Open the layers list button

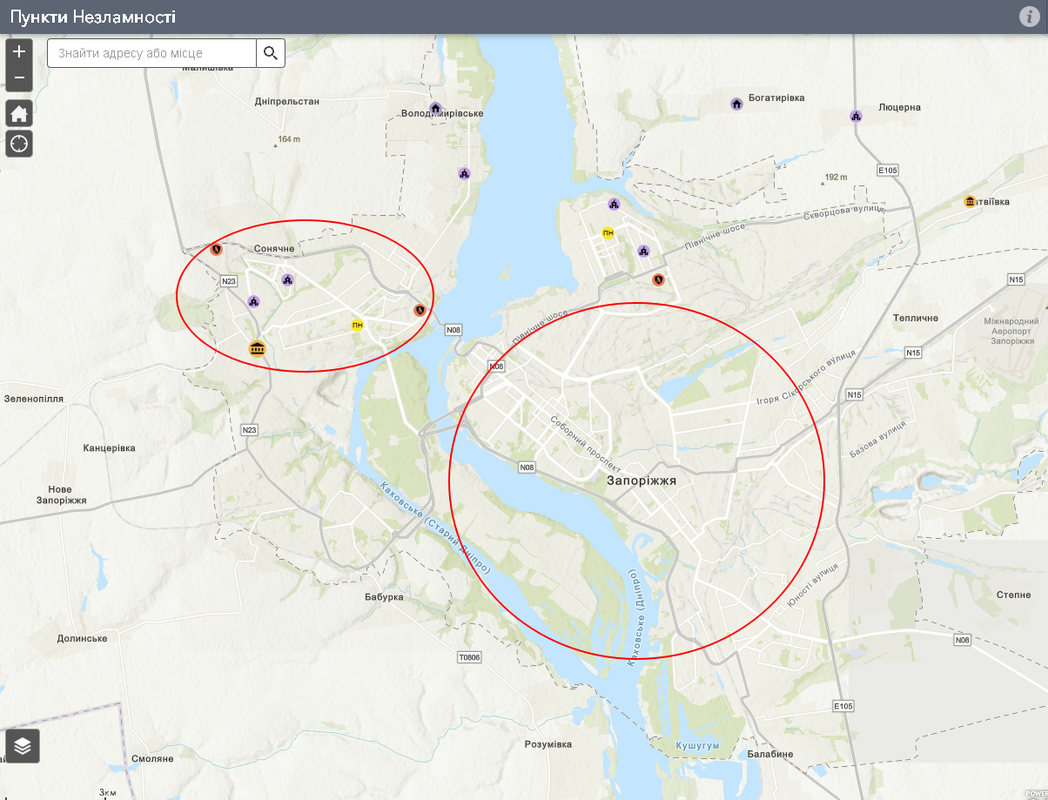(23, 746)
